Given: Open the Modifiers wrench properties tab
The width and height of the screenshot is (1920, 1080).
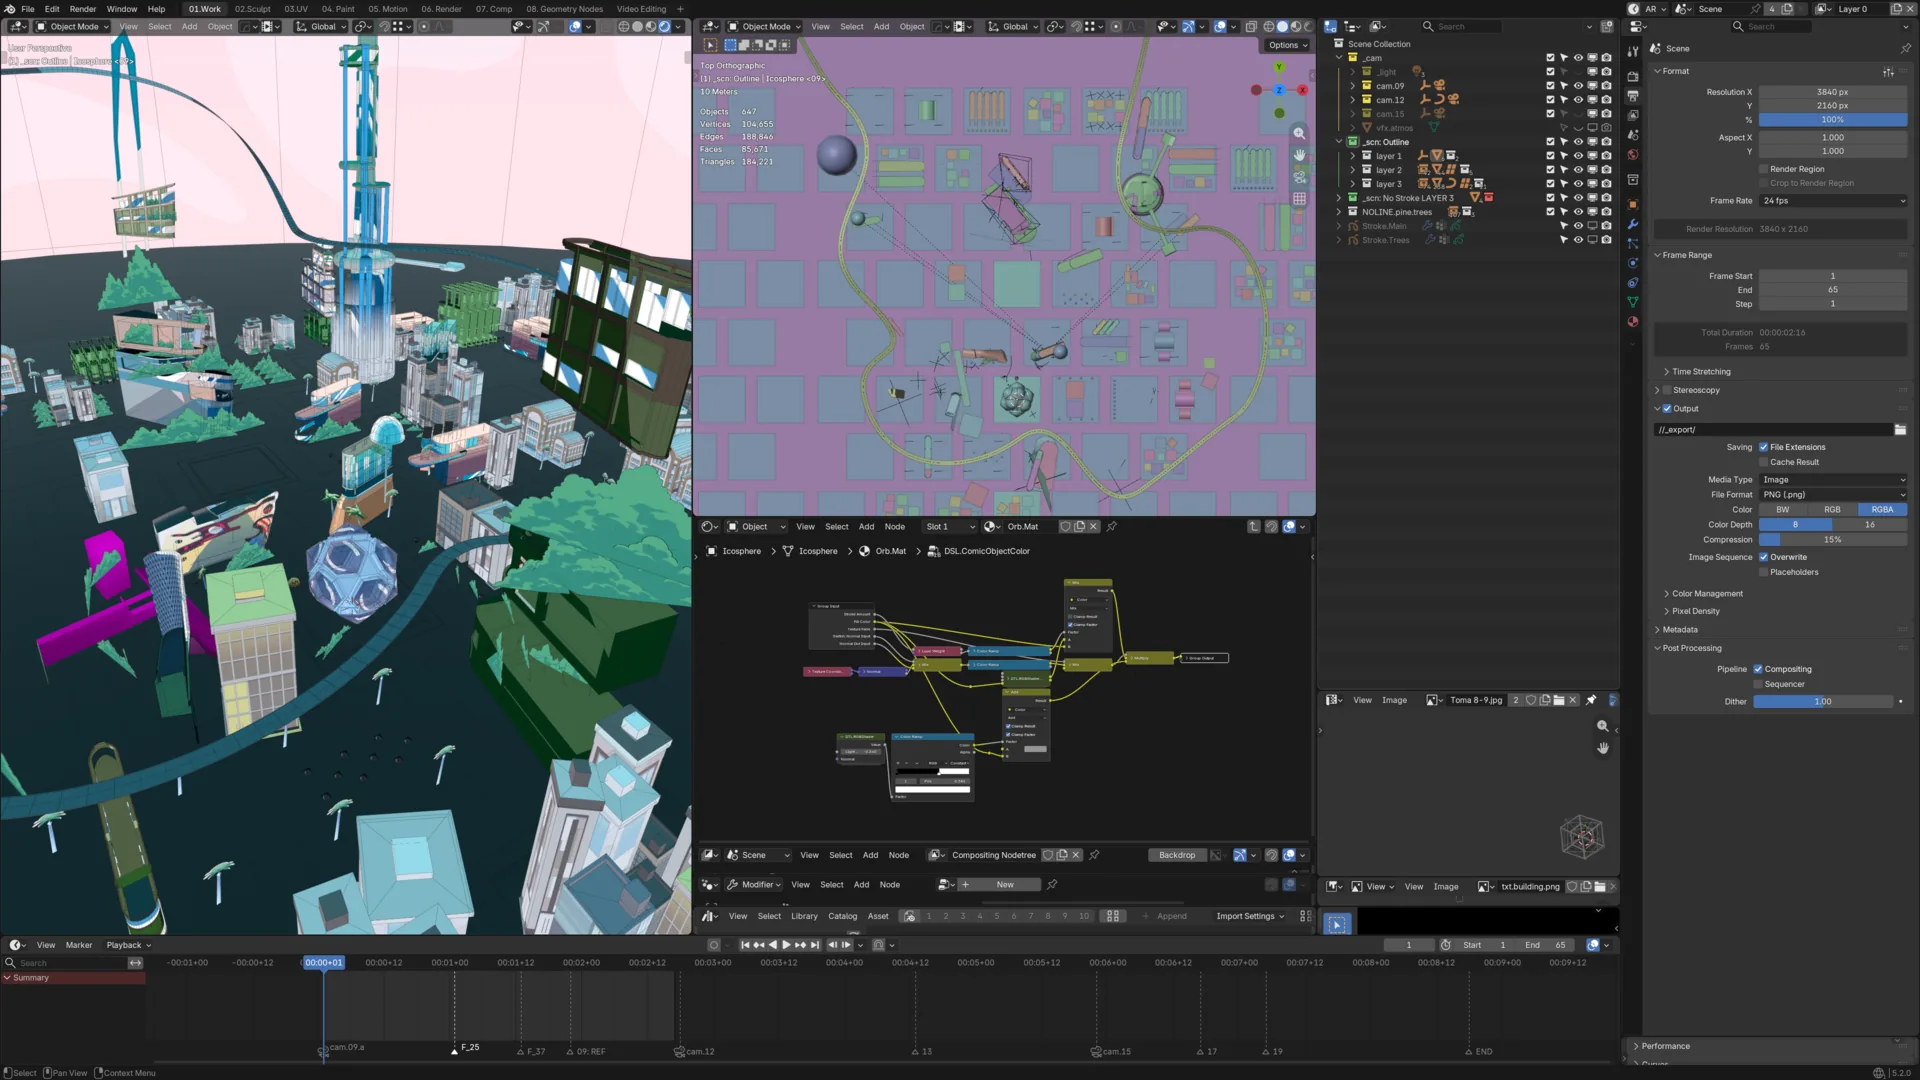Looking at the screenshot, I should [x=1633, y=224].
